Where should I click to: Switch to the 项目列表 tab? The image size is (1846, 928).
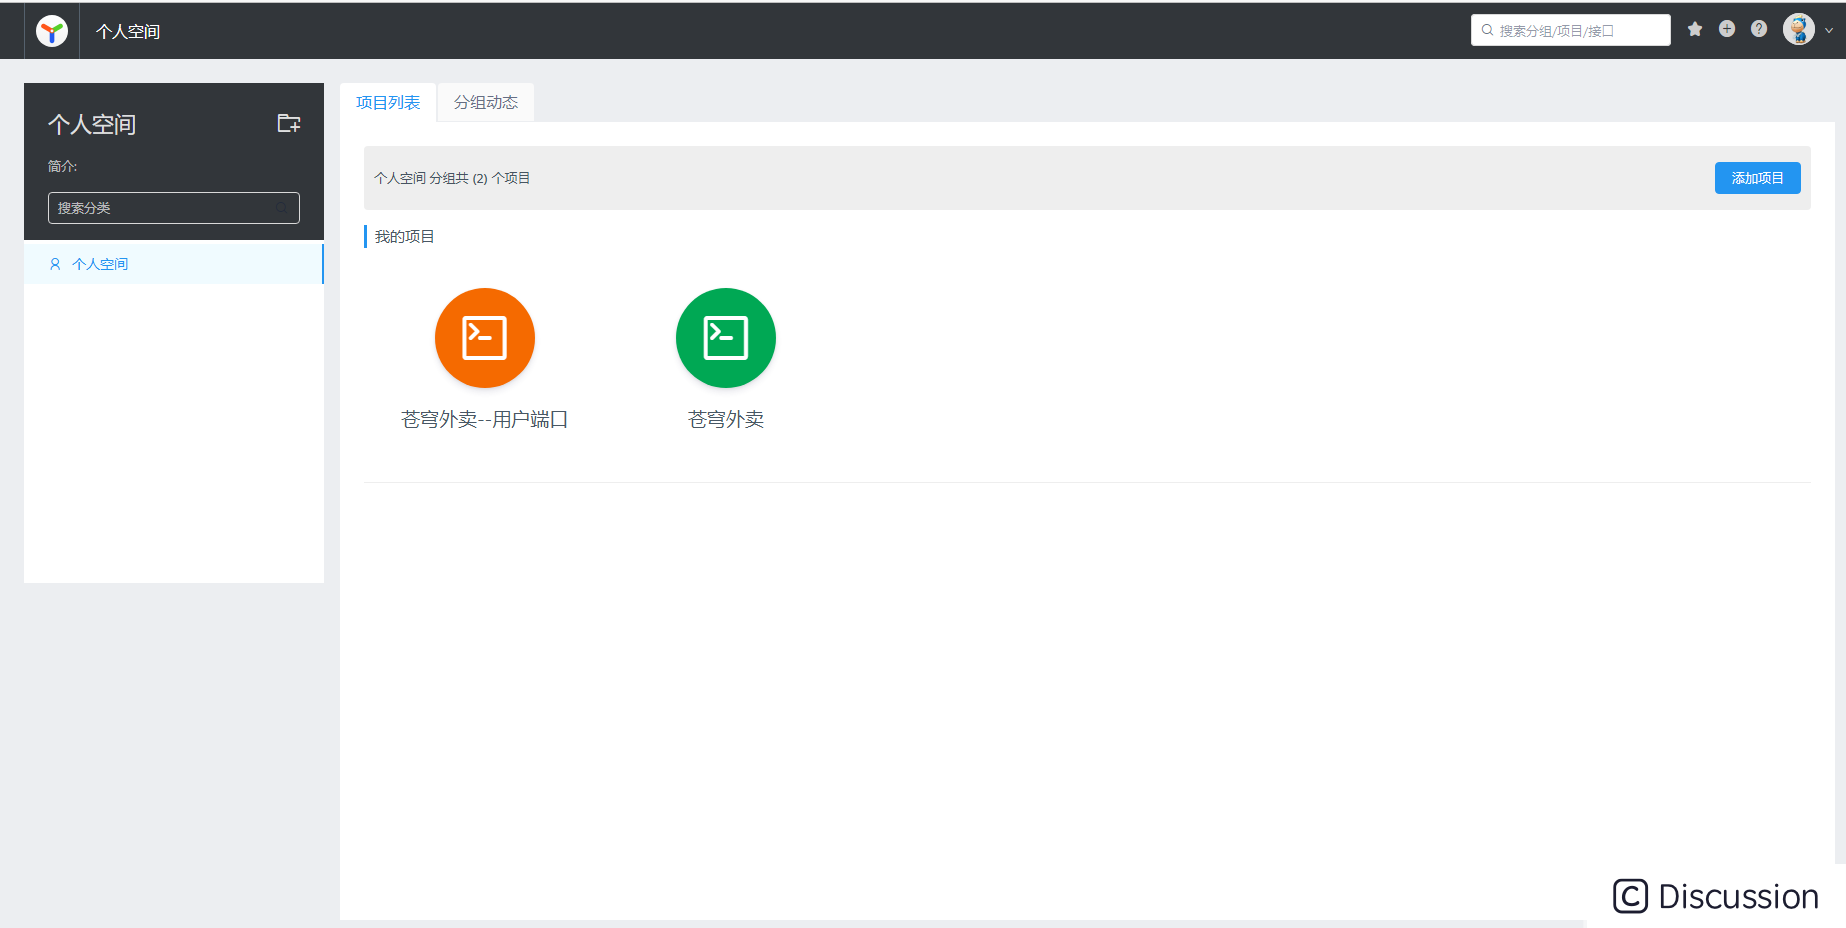387,101
